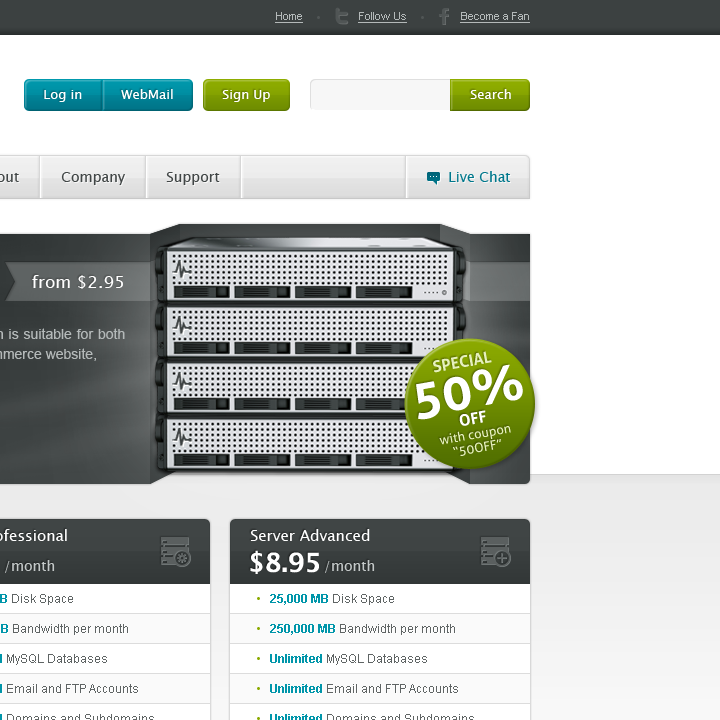720x720 pixels.
Task: Focus the search input field
Action: click(x=380, y=95)
